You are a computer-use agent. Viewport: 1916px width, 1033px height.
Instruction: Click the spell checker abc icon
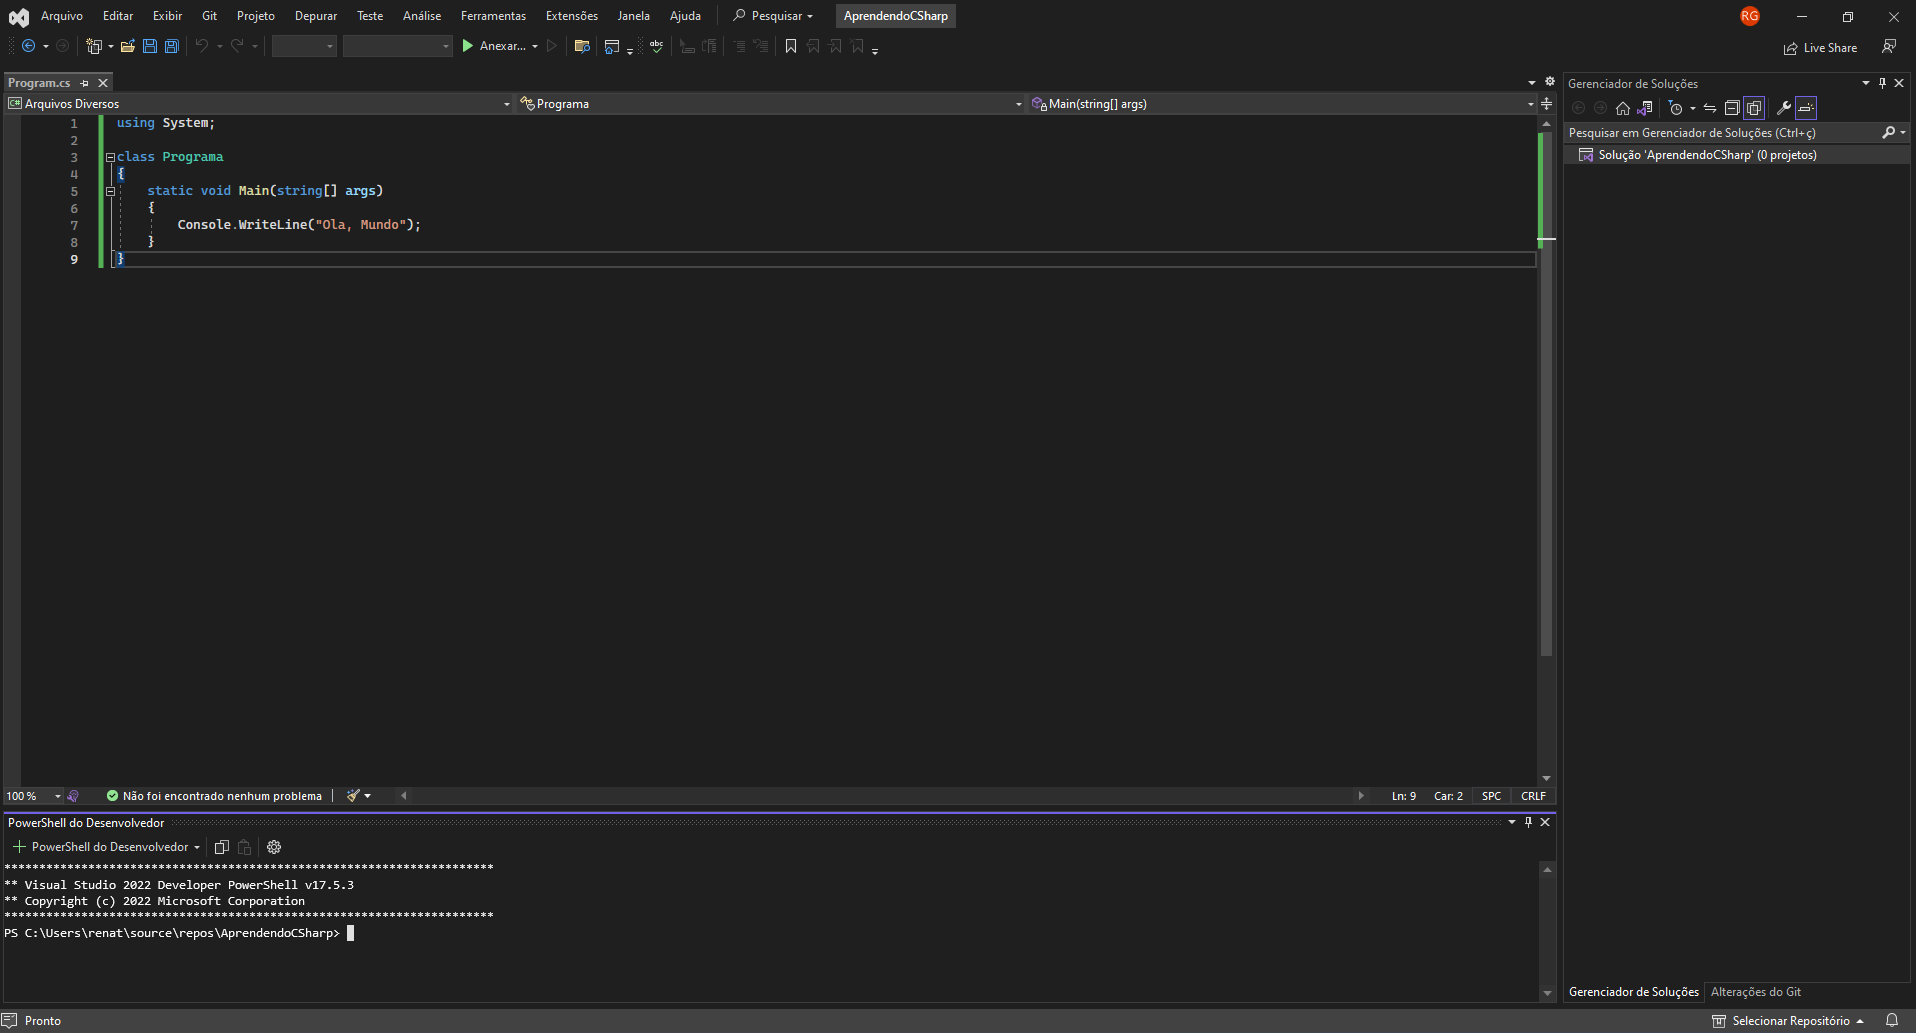(x=657, y=46)
